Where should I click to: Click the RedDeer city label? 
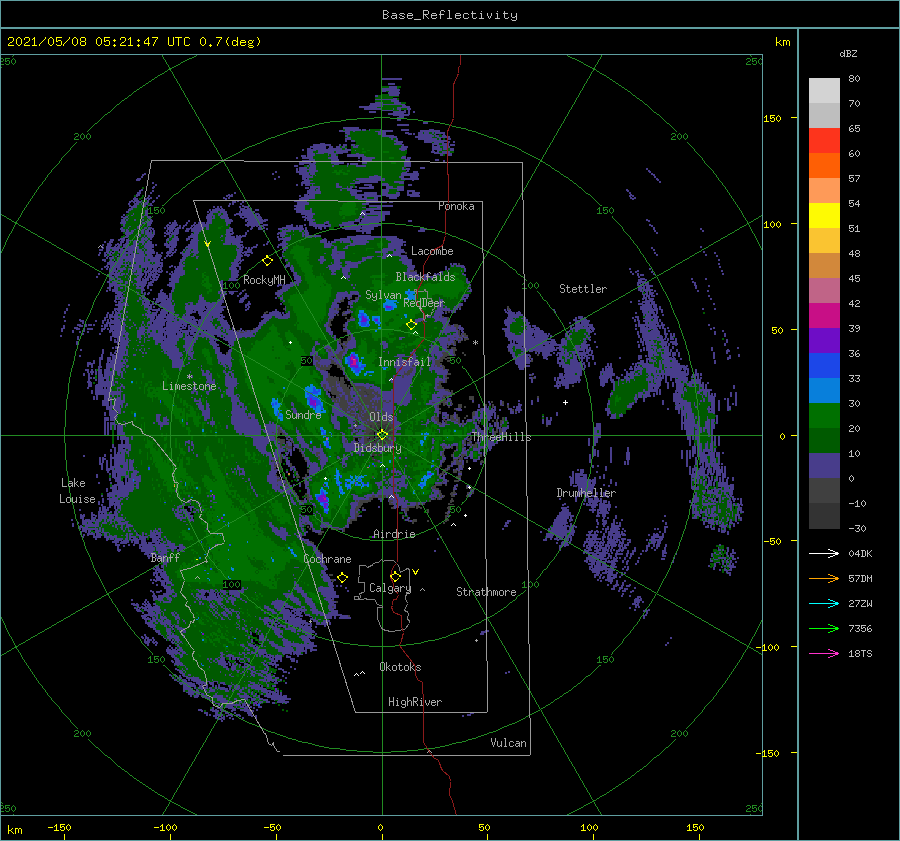tap(424, 303)
